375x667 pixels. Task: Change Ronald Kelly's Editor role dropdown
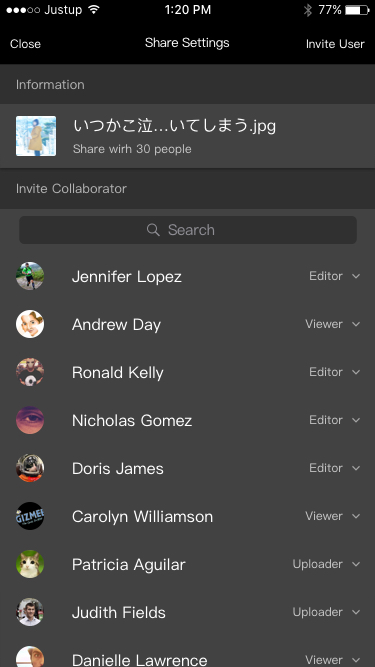point(335,372)
